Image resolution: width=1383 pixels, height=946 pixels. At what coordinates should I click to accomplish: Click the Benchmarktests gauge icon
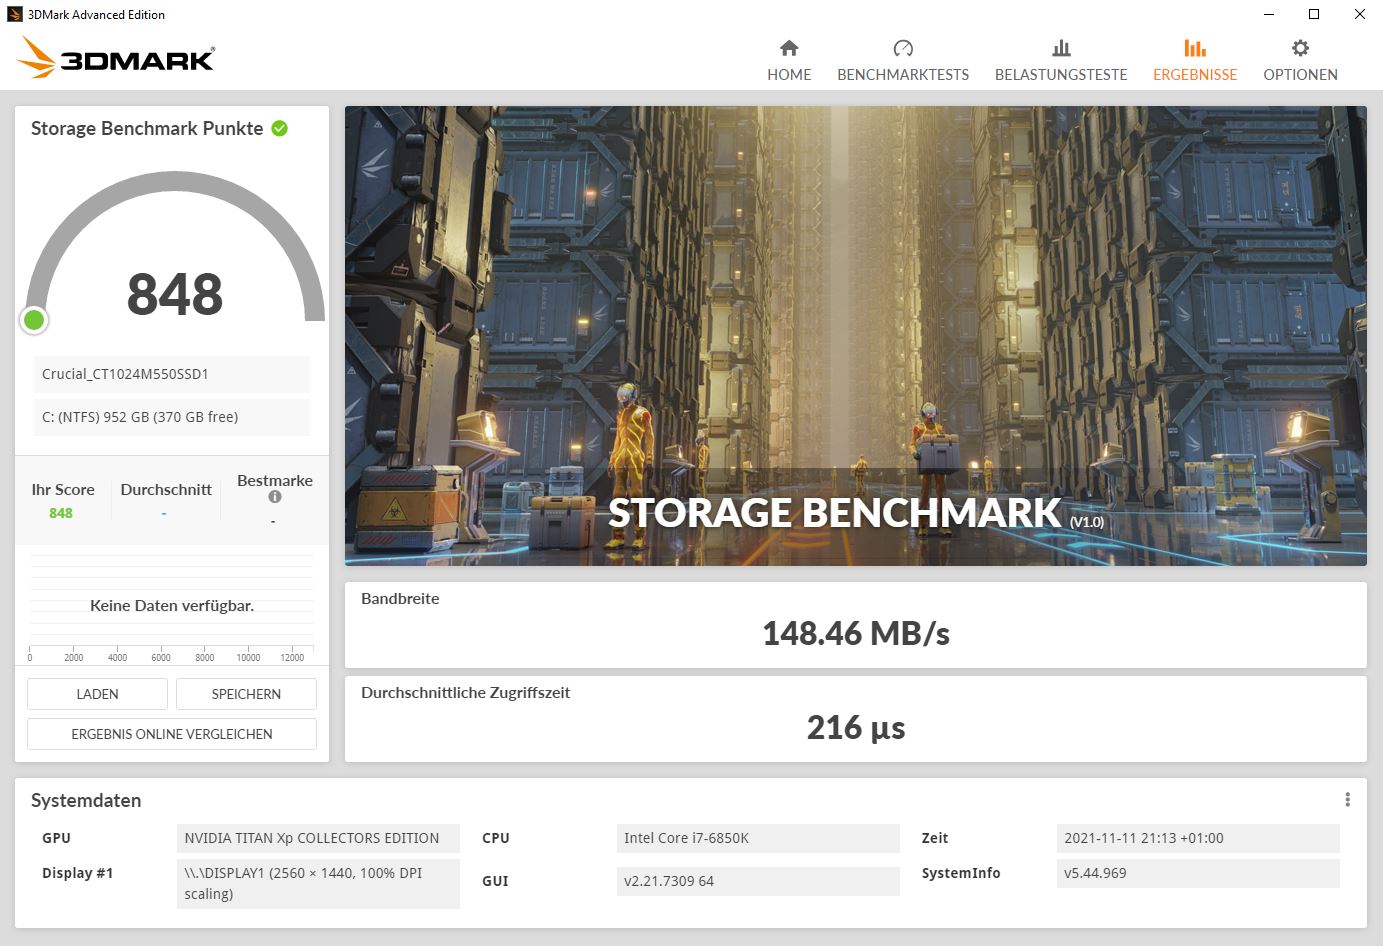[x=903, y=48]
